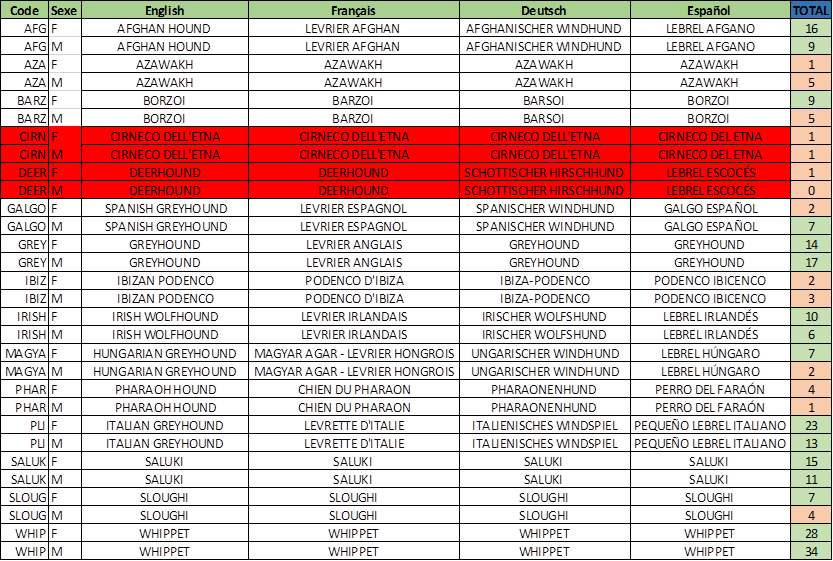Select IRISCHER WOLFSHUND in IRISH F row
Screen dimensions: 833x561
coord(544,317)
